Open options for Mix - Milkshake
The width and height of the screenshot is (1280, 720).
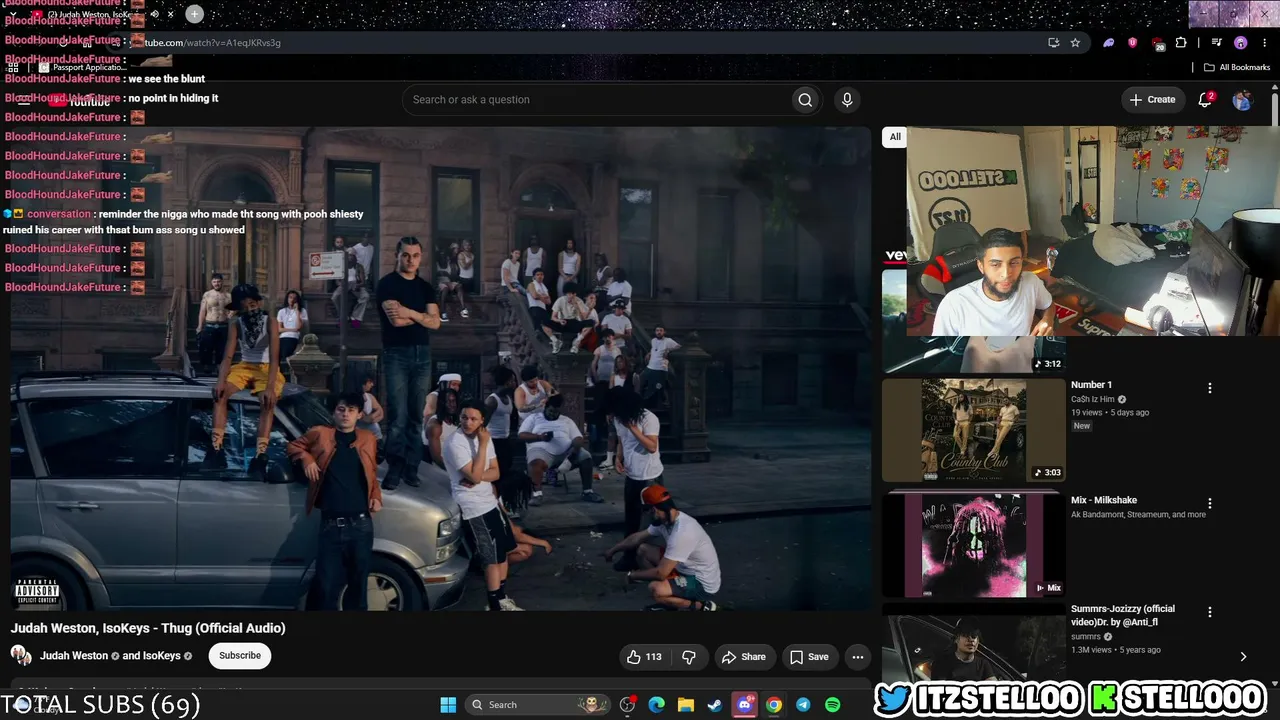click(1210, 504)
